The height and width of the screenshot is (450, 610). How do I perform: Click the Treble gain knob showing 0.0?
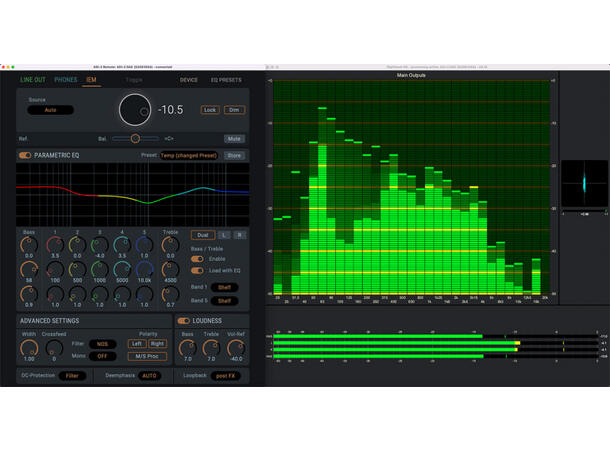point(170,245)
